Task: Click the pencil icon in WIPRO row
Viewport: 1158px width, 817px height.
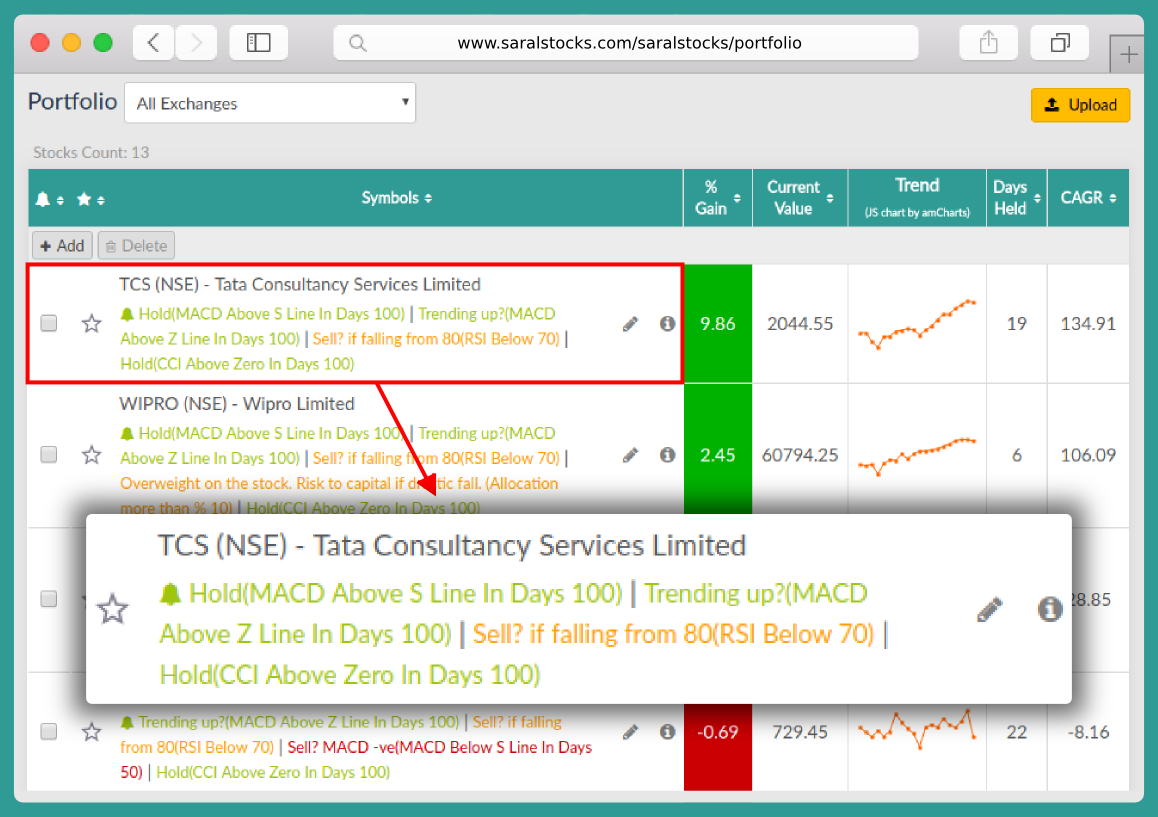Action: [x=630, y=455]
